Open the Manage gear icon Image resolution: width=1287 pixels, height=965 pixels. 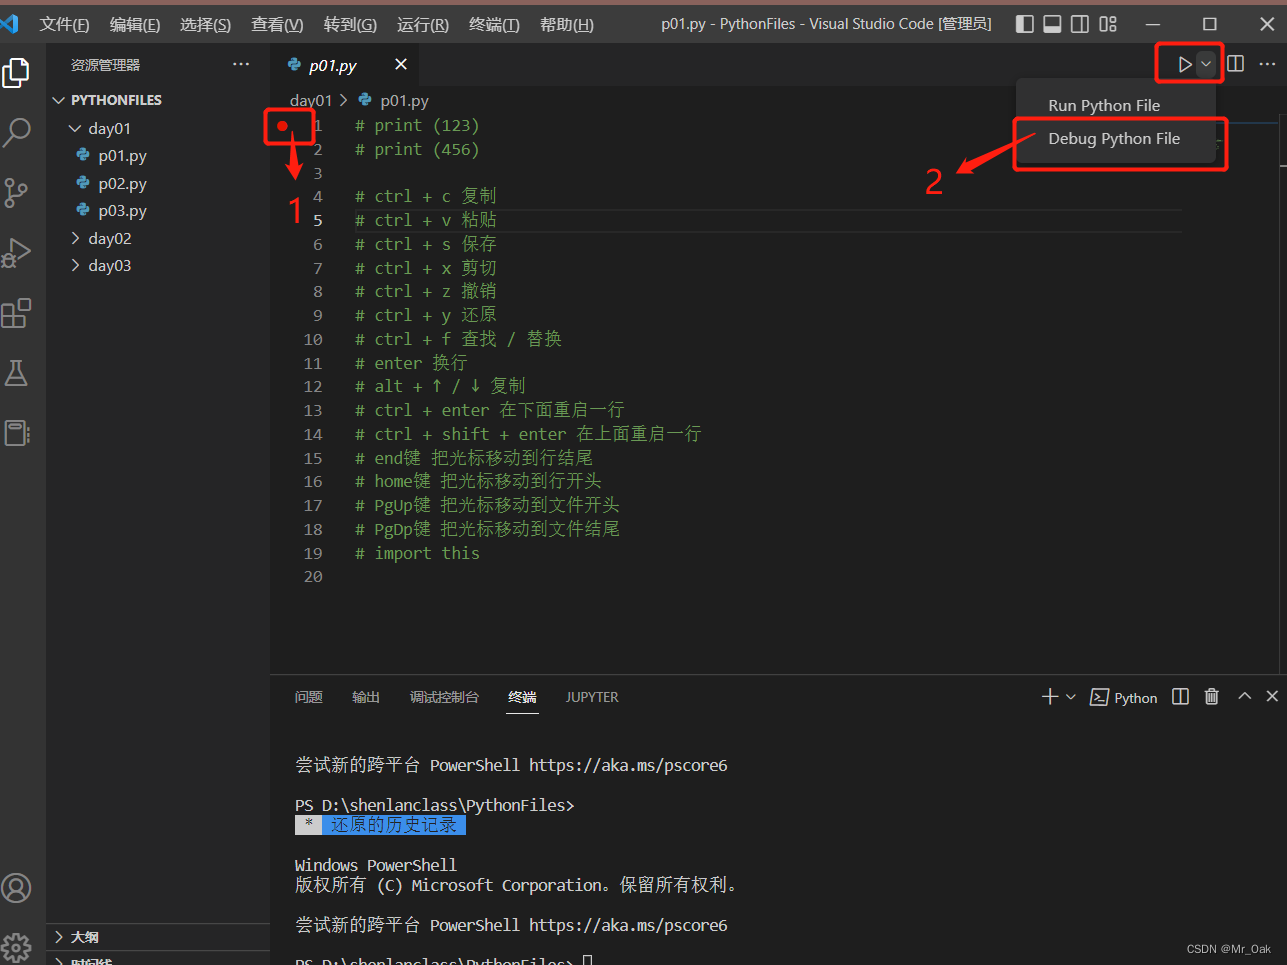[17, 946]
